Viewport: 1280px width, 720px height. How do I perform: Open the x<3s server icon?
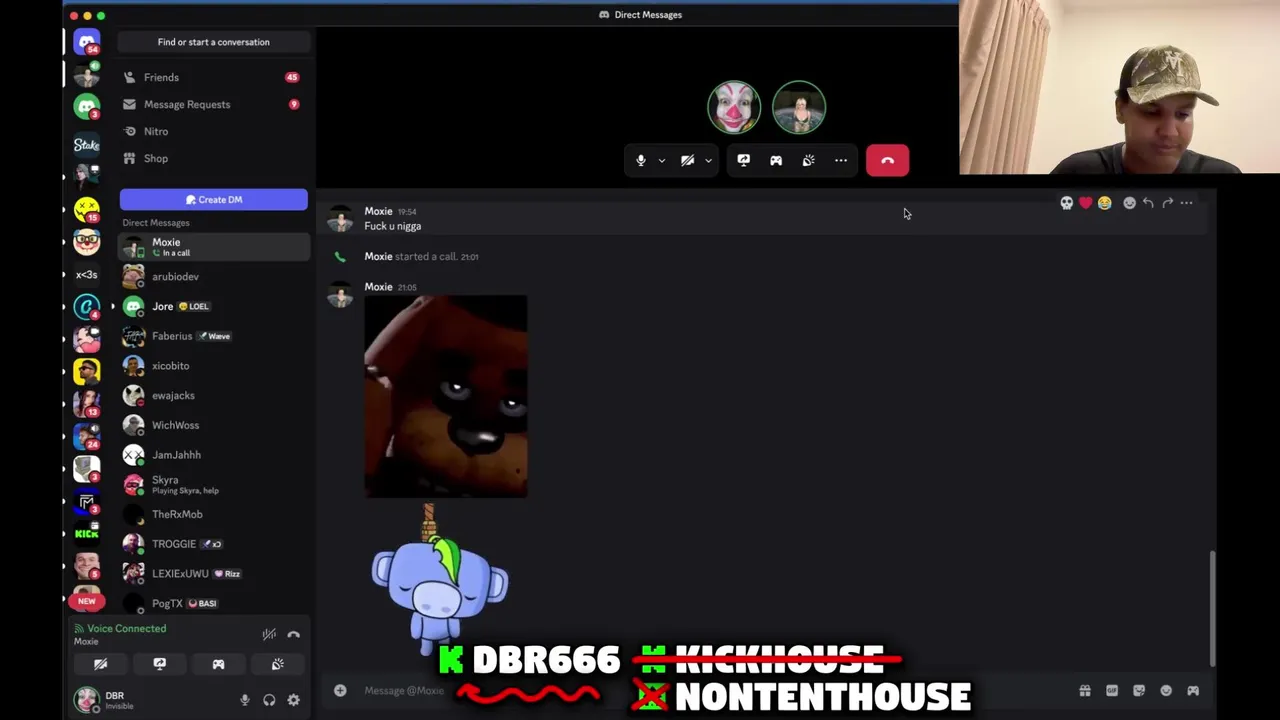(x=87, y=274)
